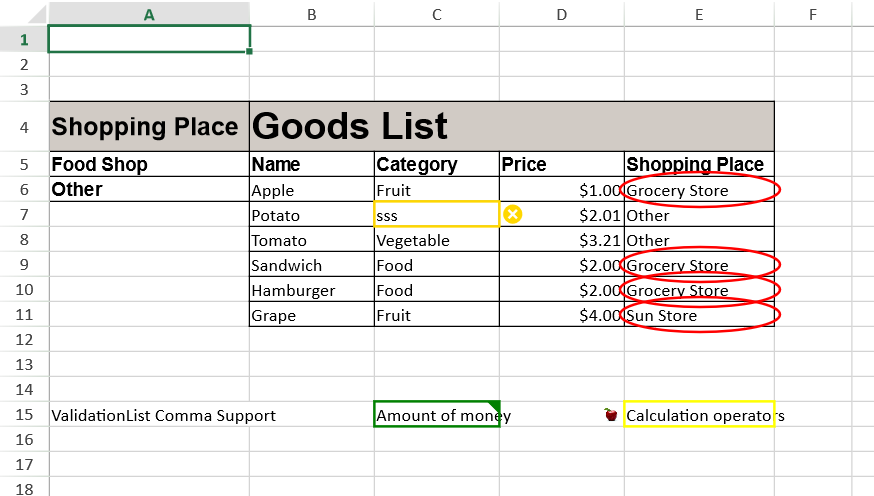874x496 pixels.
Task: Select the 'Food Shop' cell
Action: [x=149, y=164]
